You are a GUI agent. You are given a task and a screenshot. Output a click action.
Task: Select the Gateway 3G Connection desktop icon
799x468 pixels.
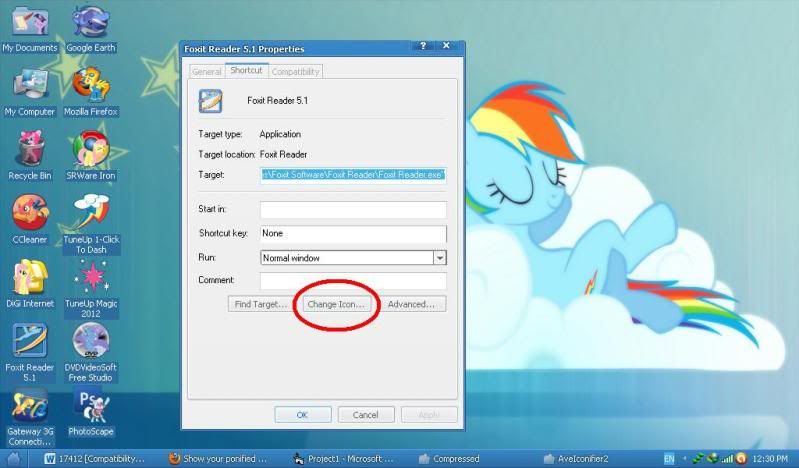point(30,418)
